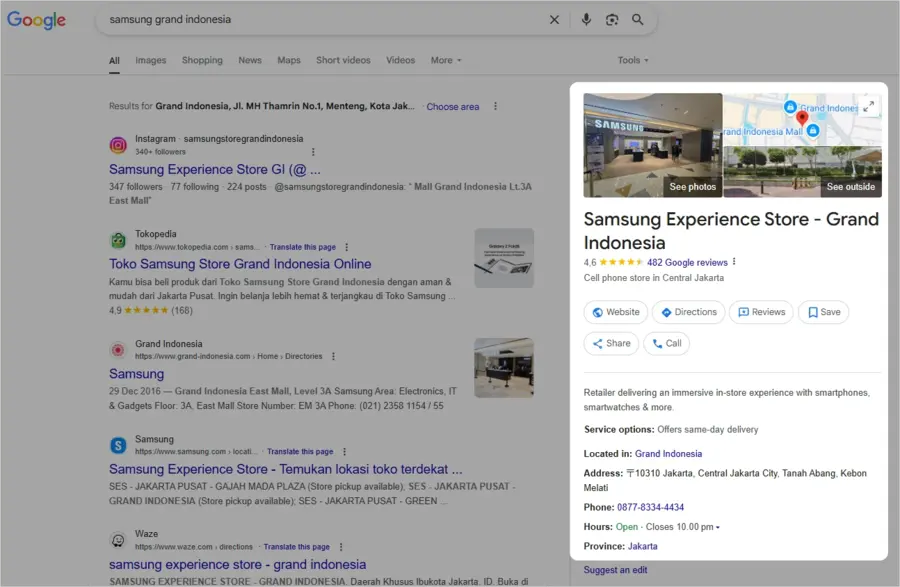
Task: Open three-dot menu for Waze result
Action: [x=341, y=547]
